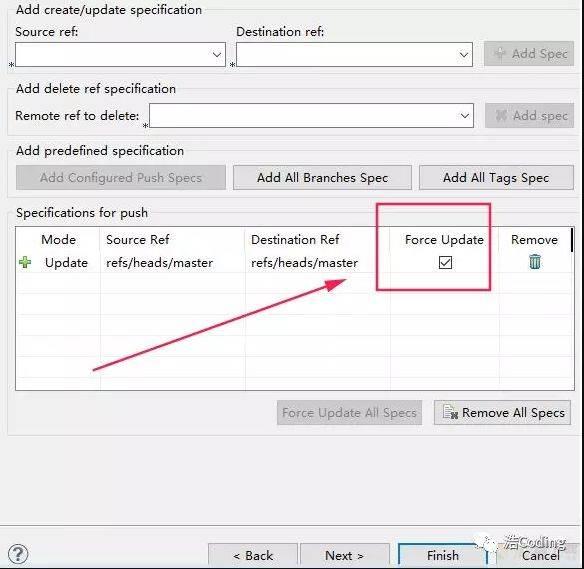Click Add All Branches Spec button
Viewport: 584px width, 569px height.
click(x=322, y=178)
